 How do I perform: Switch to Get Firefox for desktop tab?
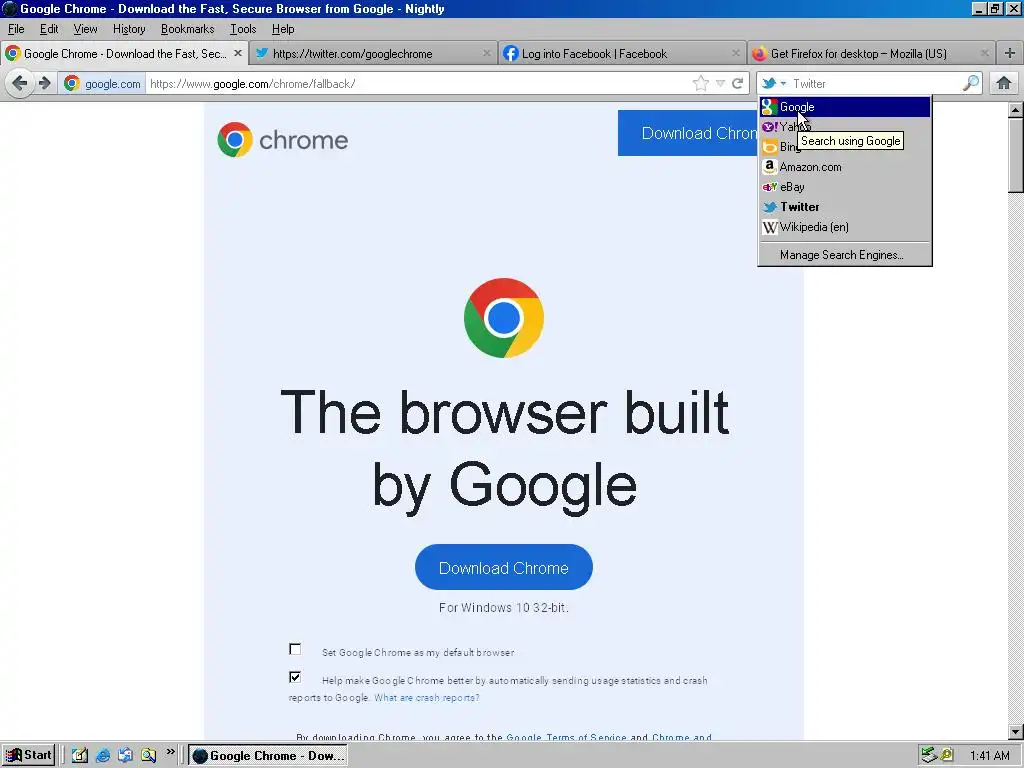(871, 54)
